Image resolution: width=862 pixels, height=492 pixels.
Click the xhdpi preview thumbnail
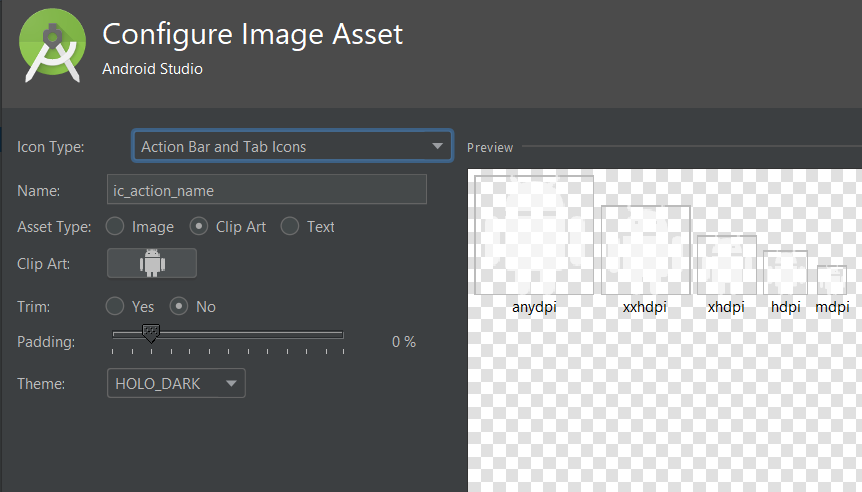point(726,265)
